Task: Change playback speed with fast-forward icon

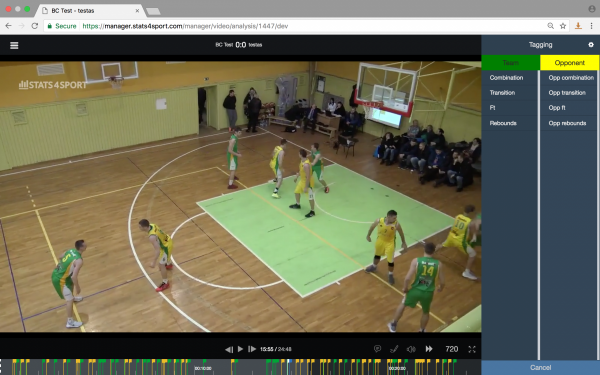Action: [429, 349]
